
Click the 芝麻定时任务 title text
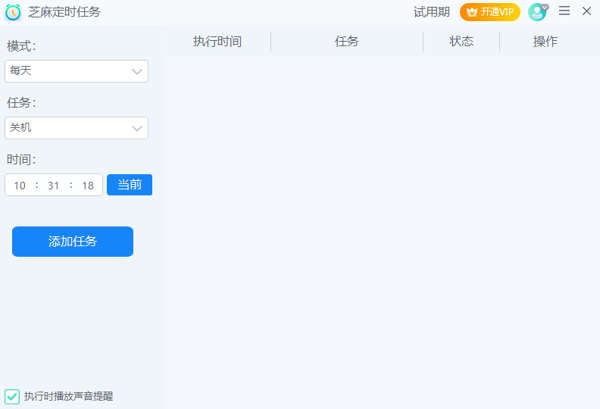coord(64,12)
